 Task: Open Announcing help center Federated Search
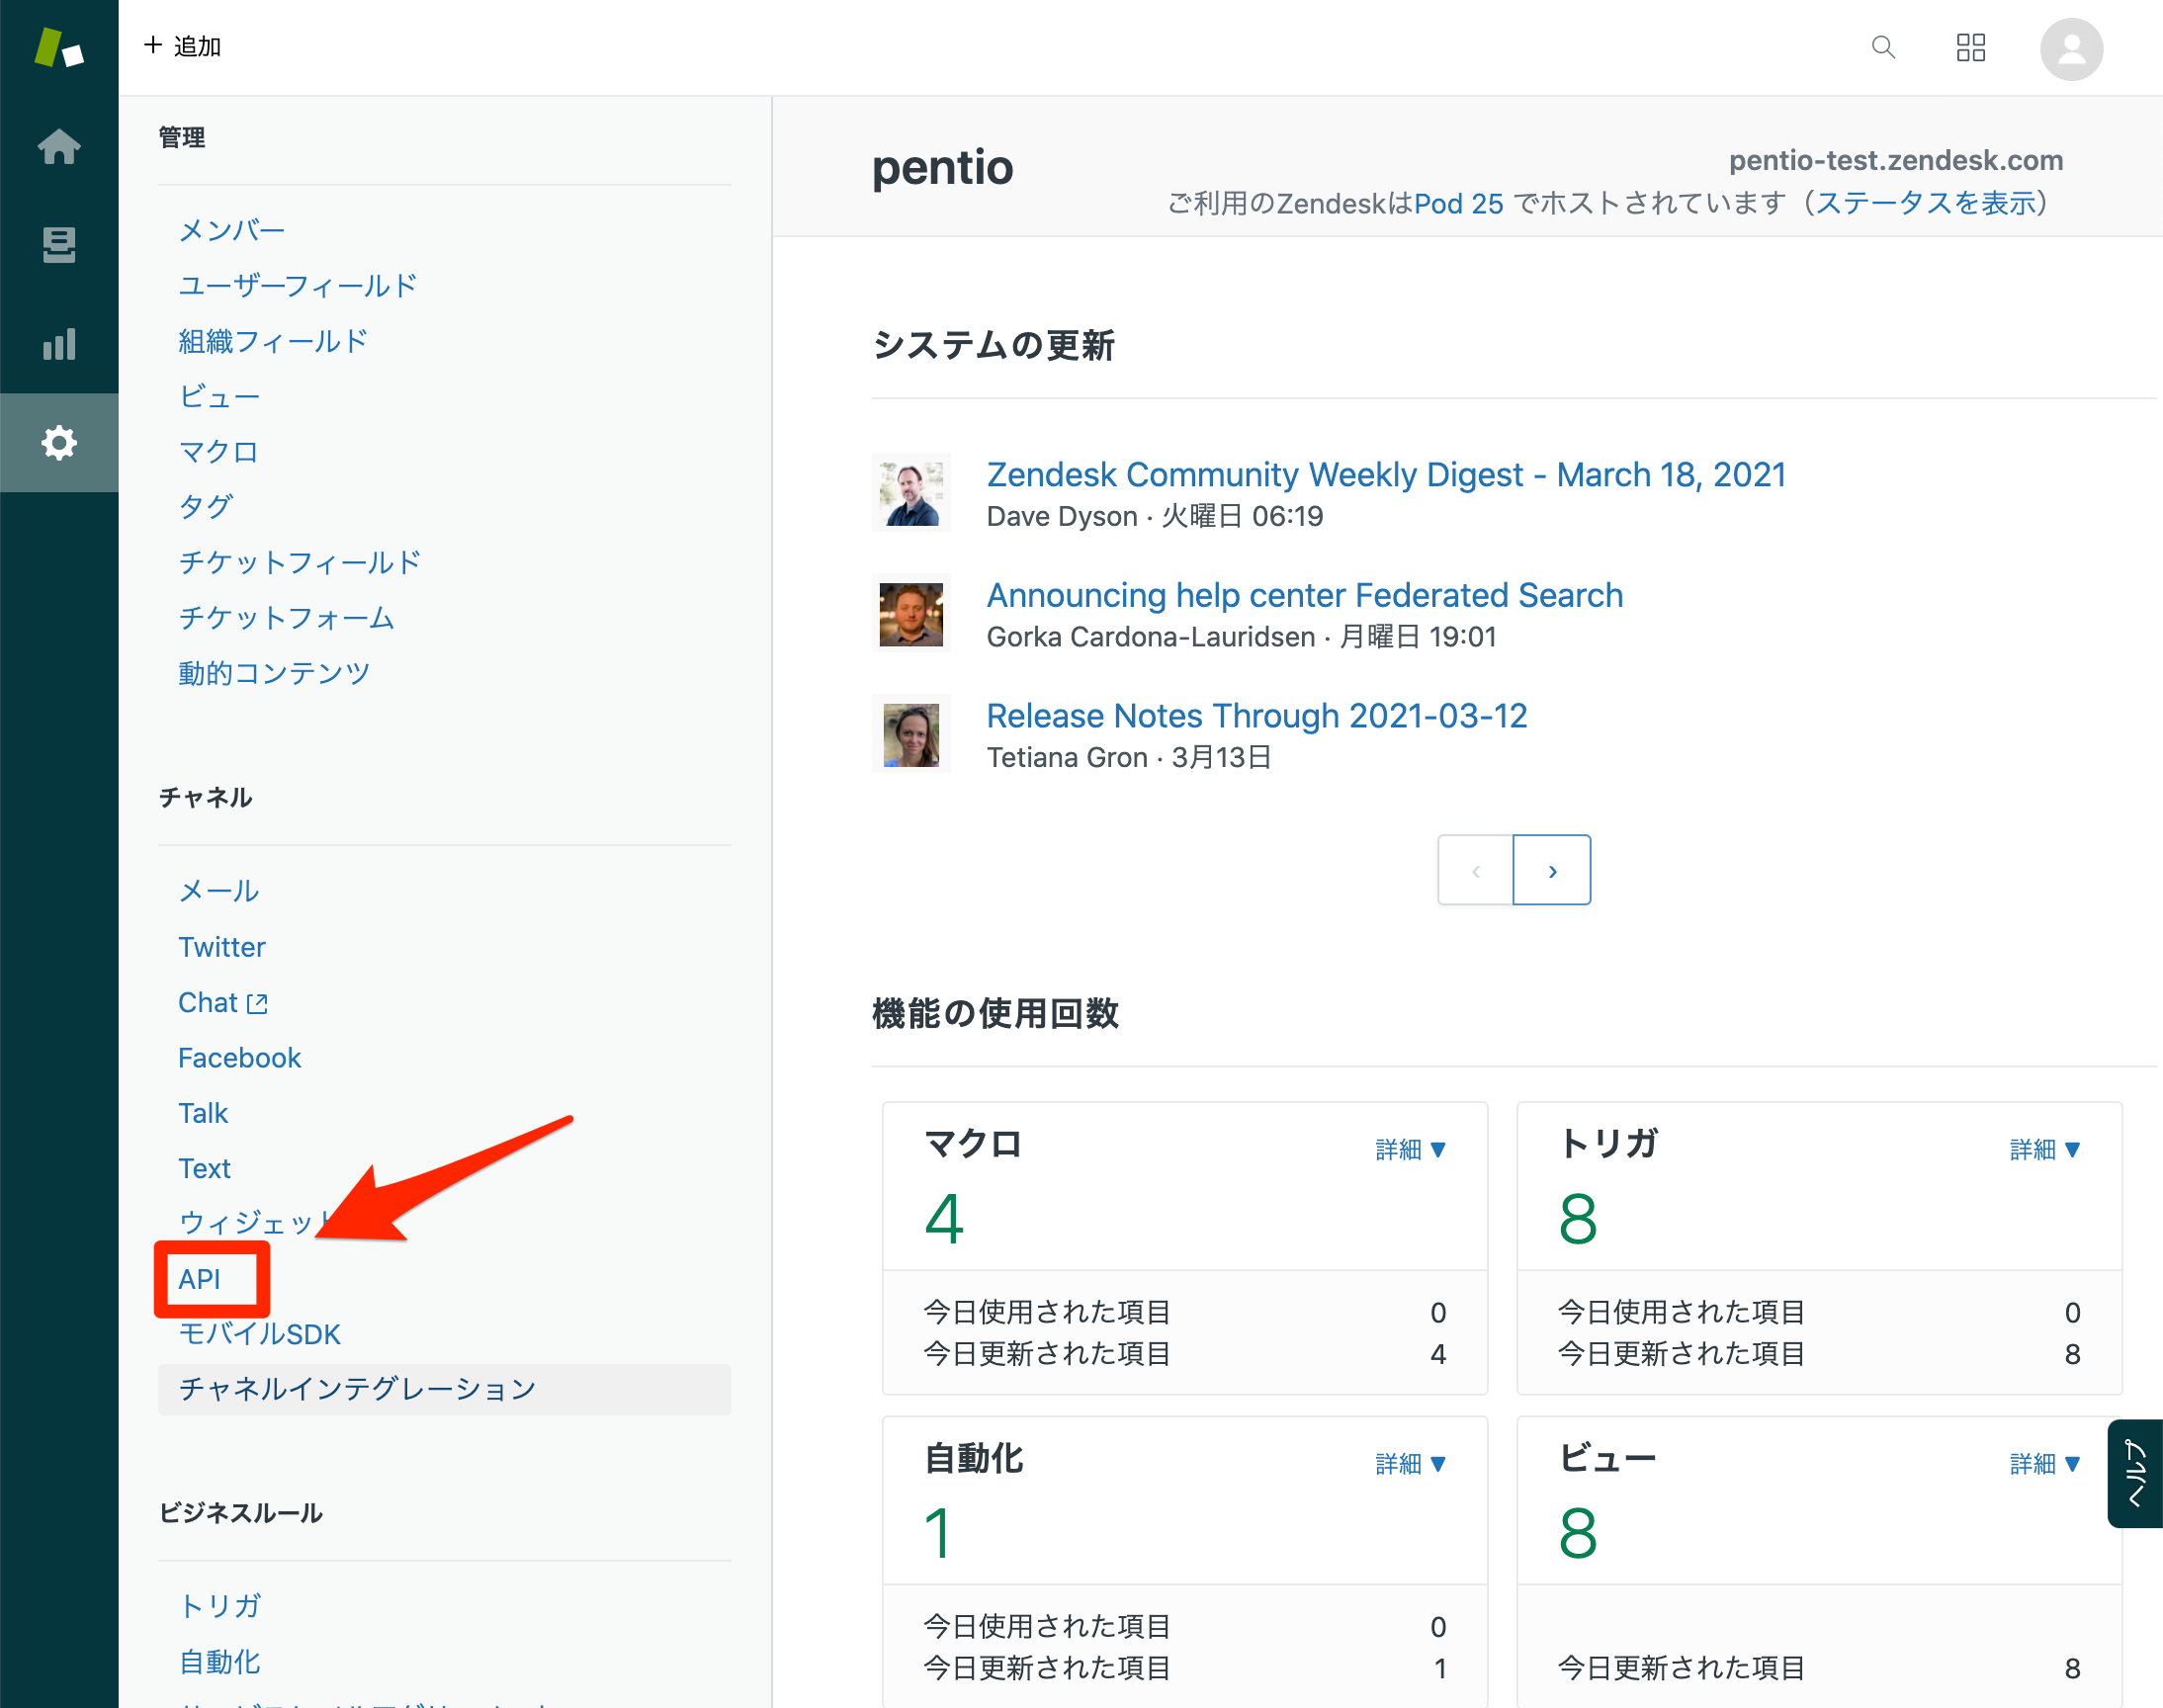pyautogui.click(x=1304, y=595)
